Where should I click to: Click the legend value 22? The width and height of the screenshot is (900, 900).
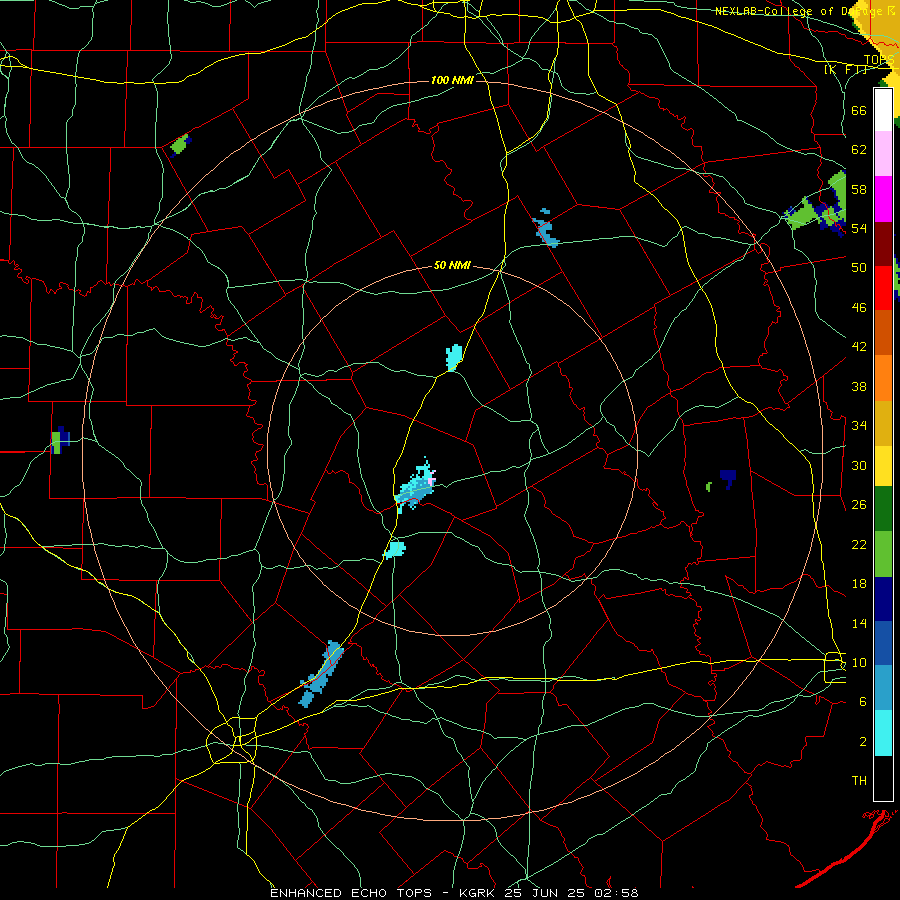point(859,544)
